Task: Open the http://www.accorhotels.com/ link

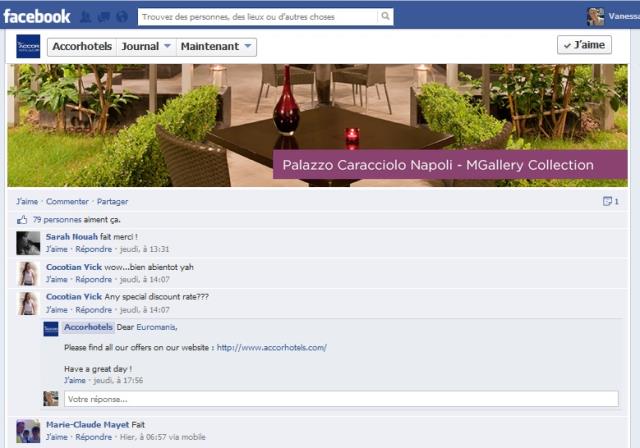Action: (x=271, y=348)
